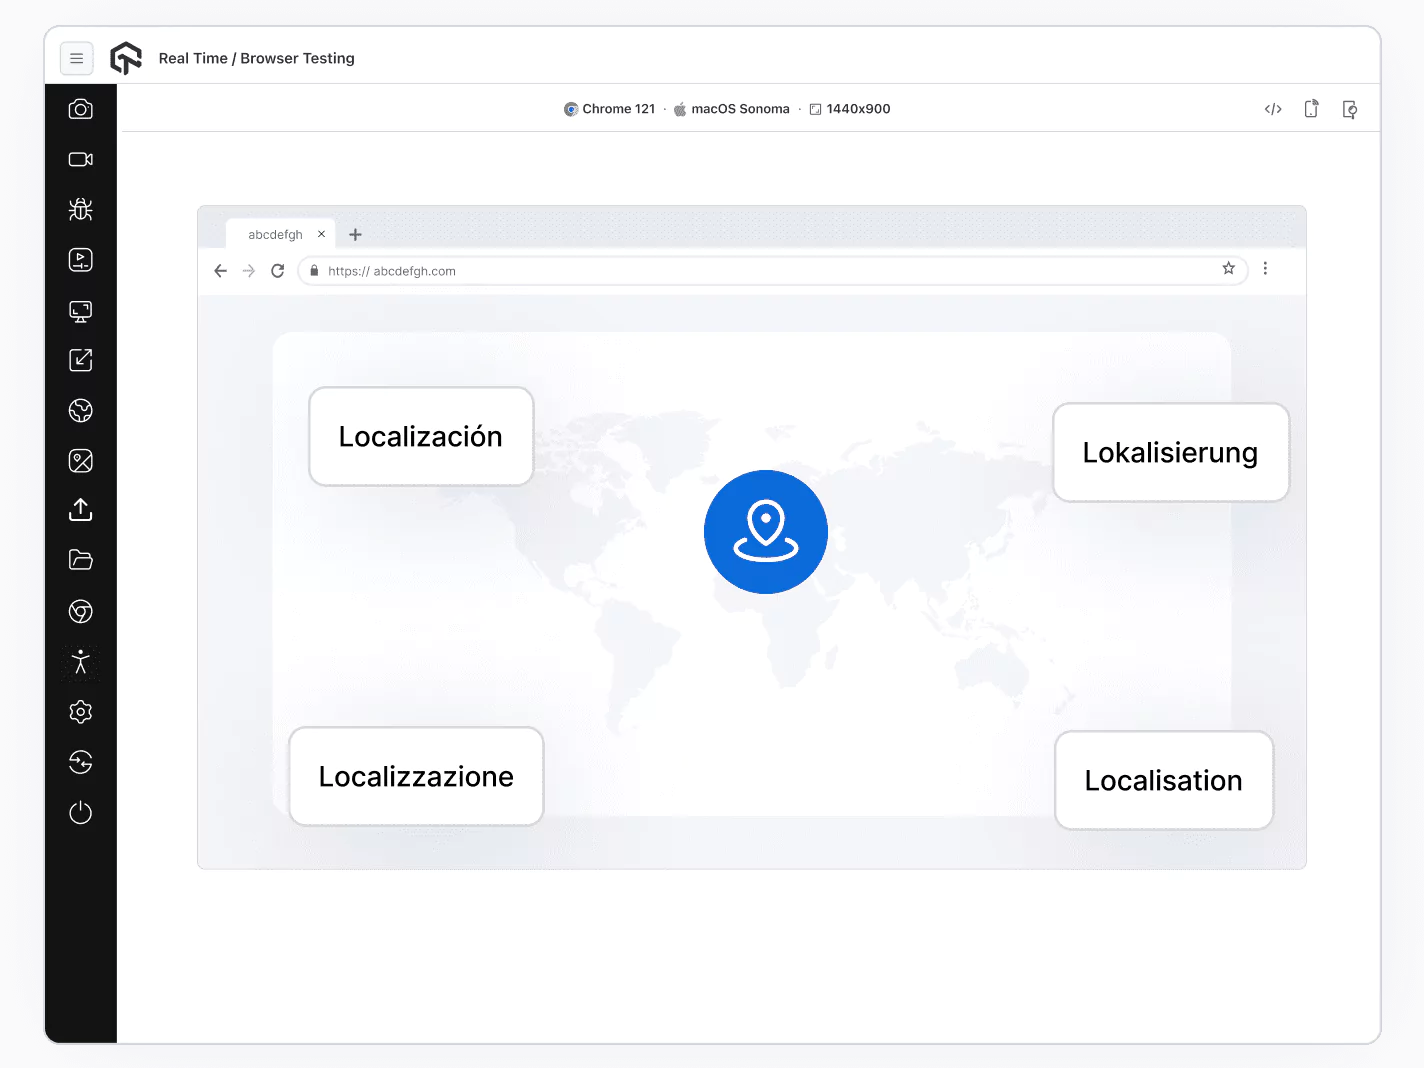Open the geolocation globe tool

point(80,410)
